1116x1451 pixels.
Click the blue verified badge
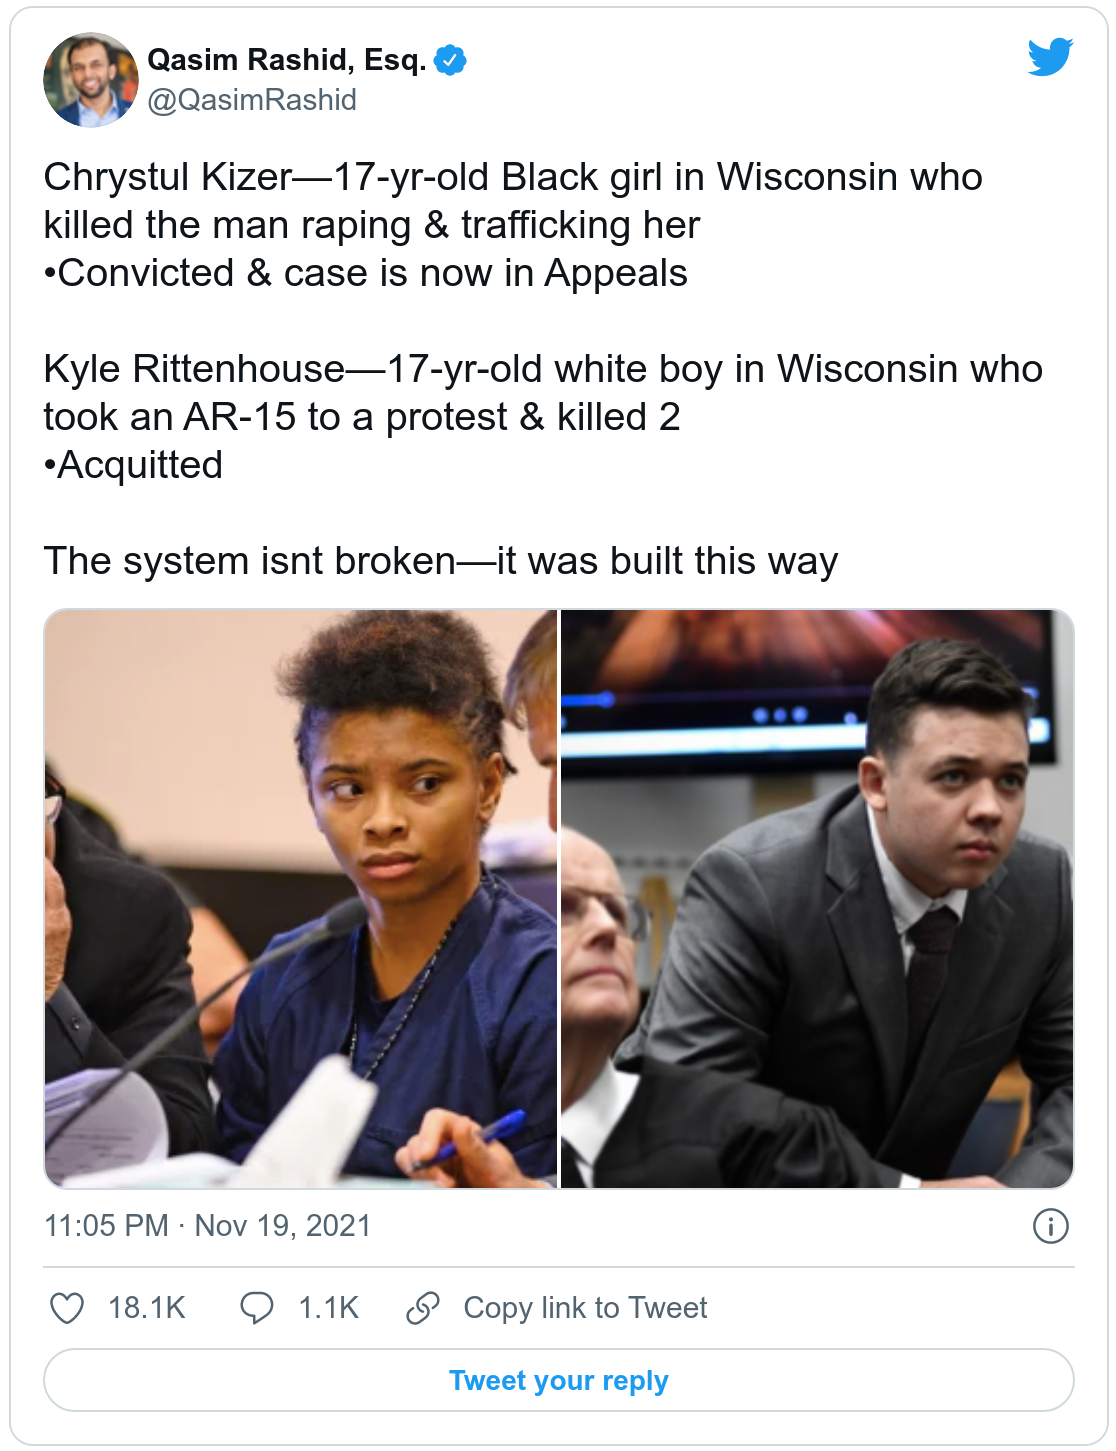tap(451, 60)
